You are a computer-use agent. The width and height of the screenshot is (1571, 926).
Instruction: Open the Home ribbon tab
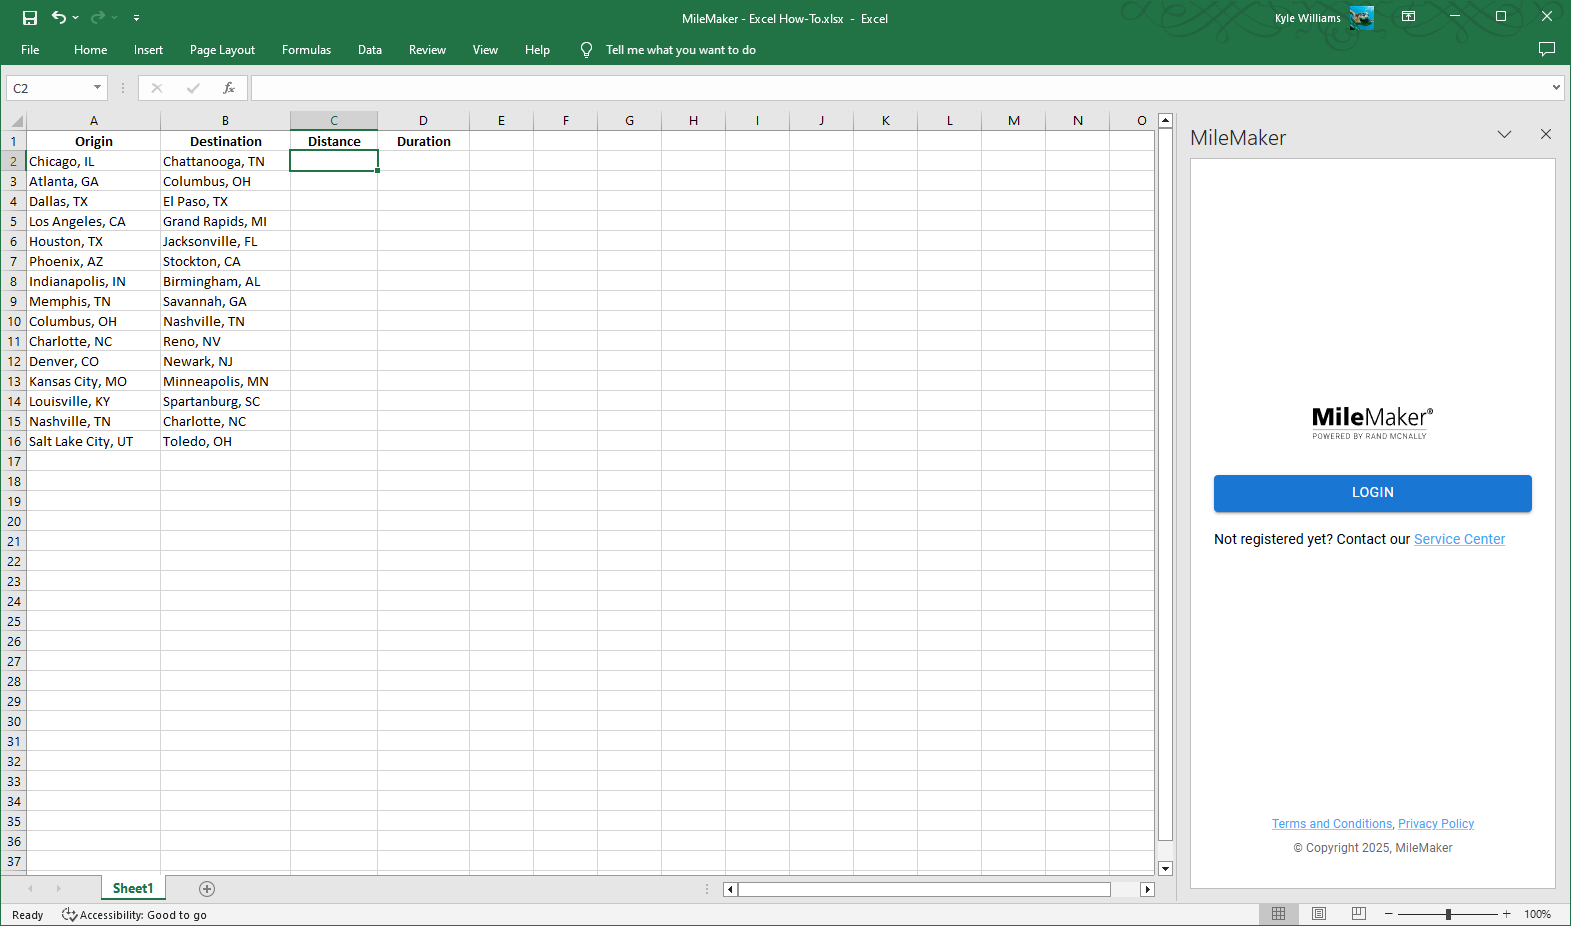[x=90, y=50]
